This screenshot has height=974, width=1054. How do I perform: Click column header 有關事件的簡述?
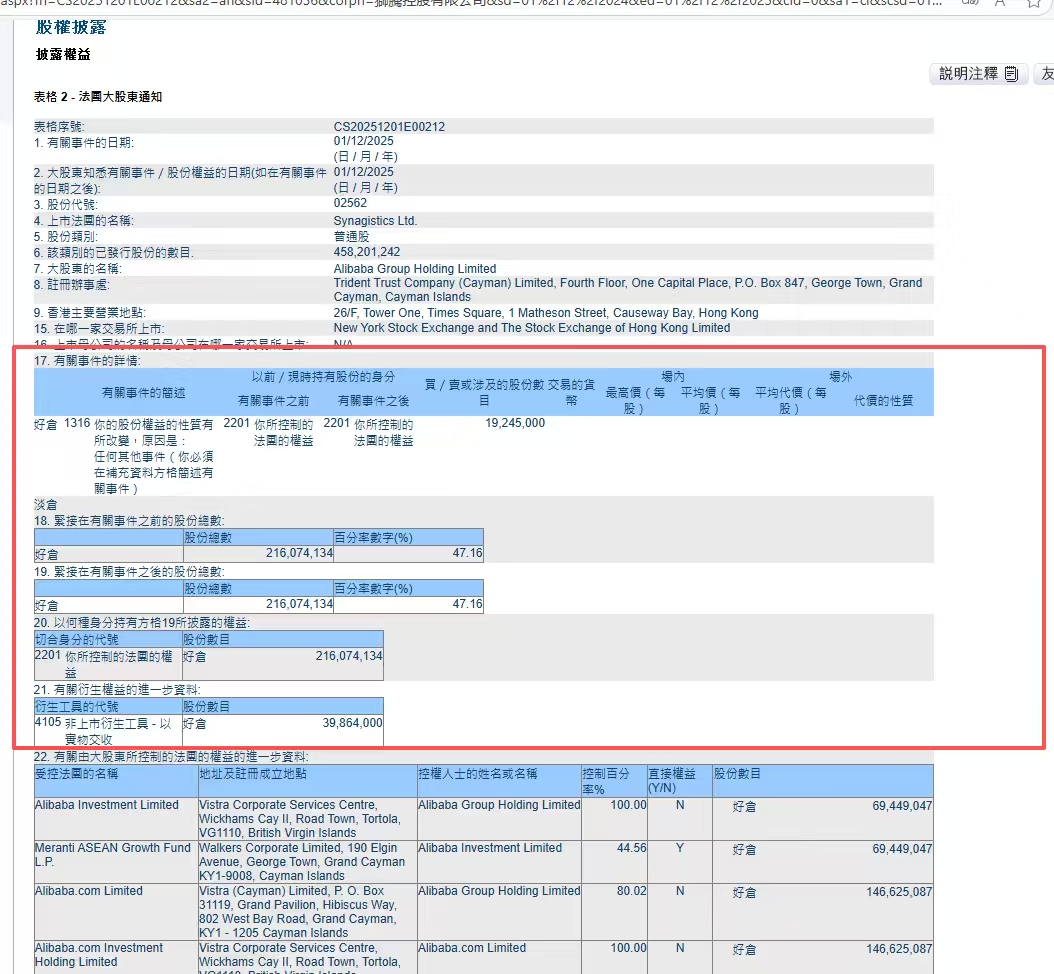143,393
